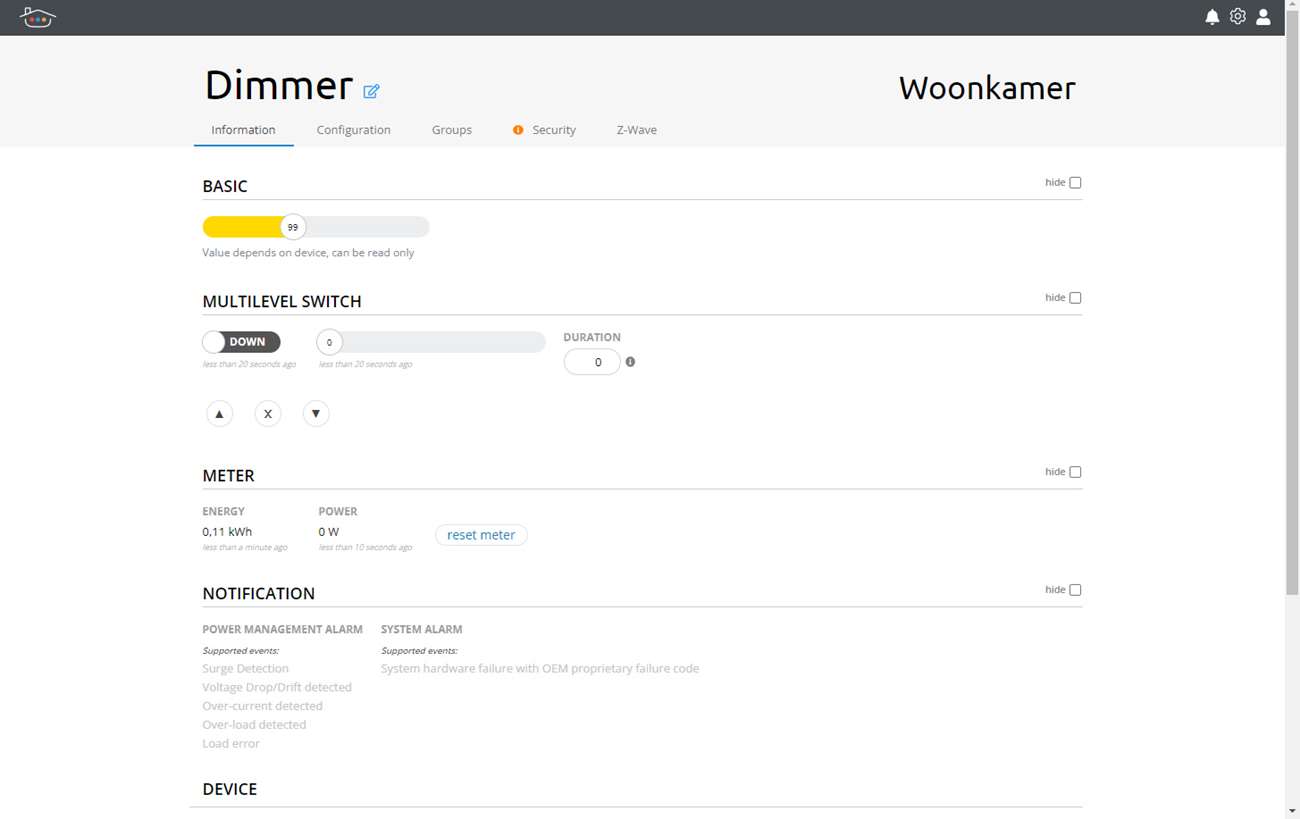The height and width of the screenshot is (819, 1300).
Task: Open the Security tab
Action: coord(553,130)
